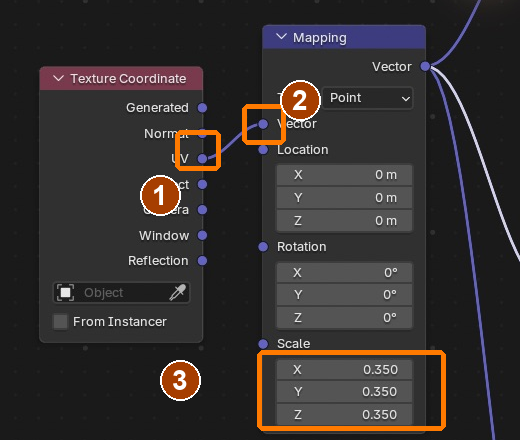The height and width of the screenshot is (440, 520).
Task: Click the Location X field
Action: pyautogui.click(x=344, y=175)
